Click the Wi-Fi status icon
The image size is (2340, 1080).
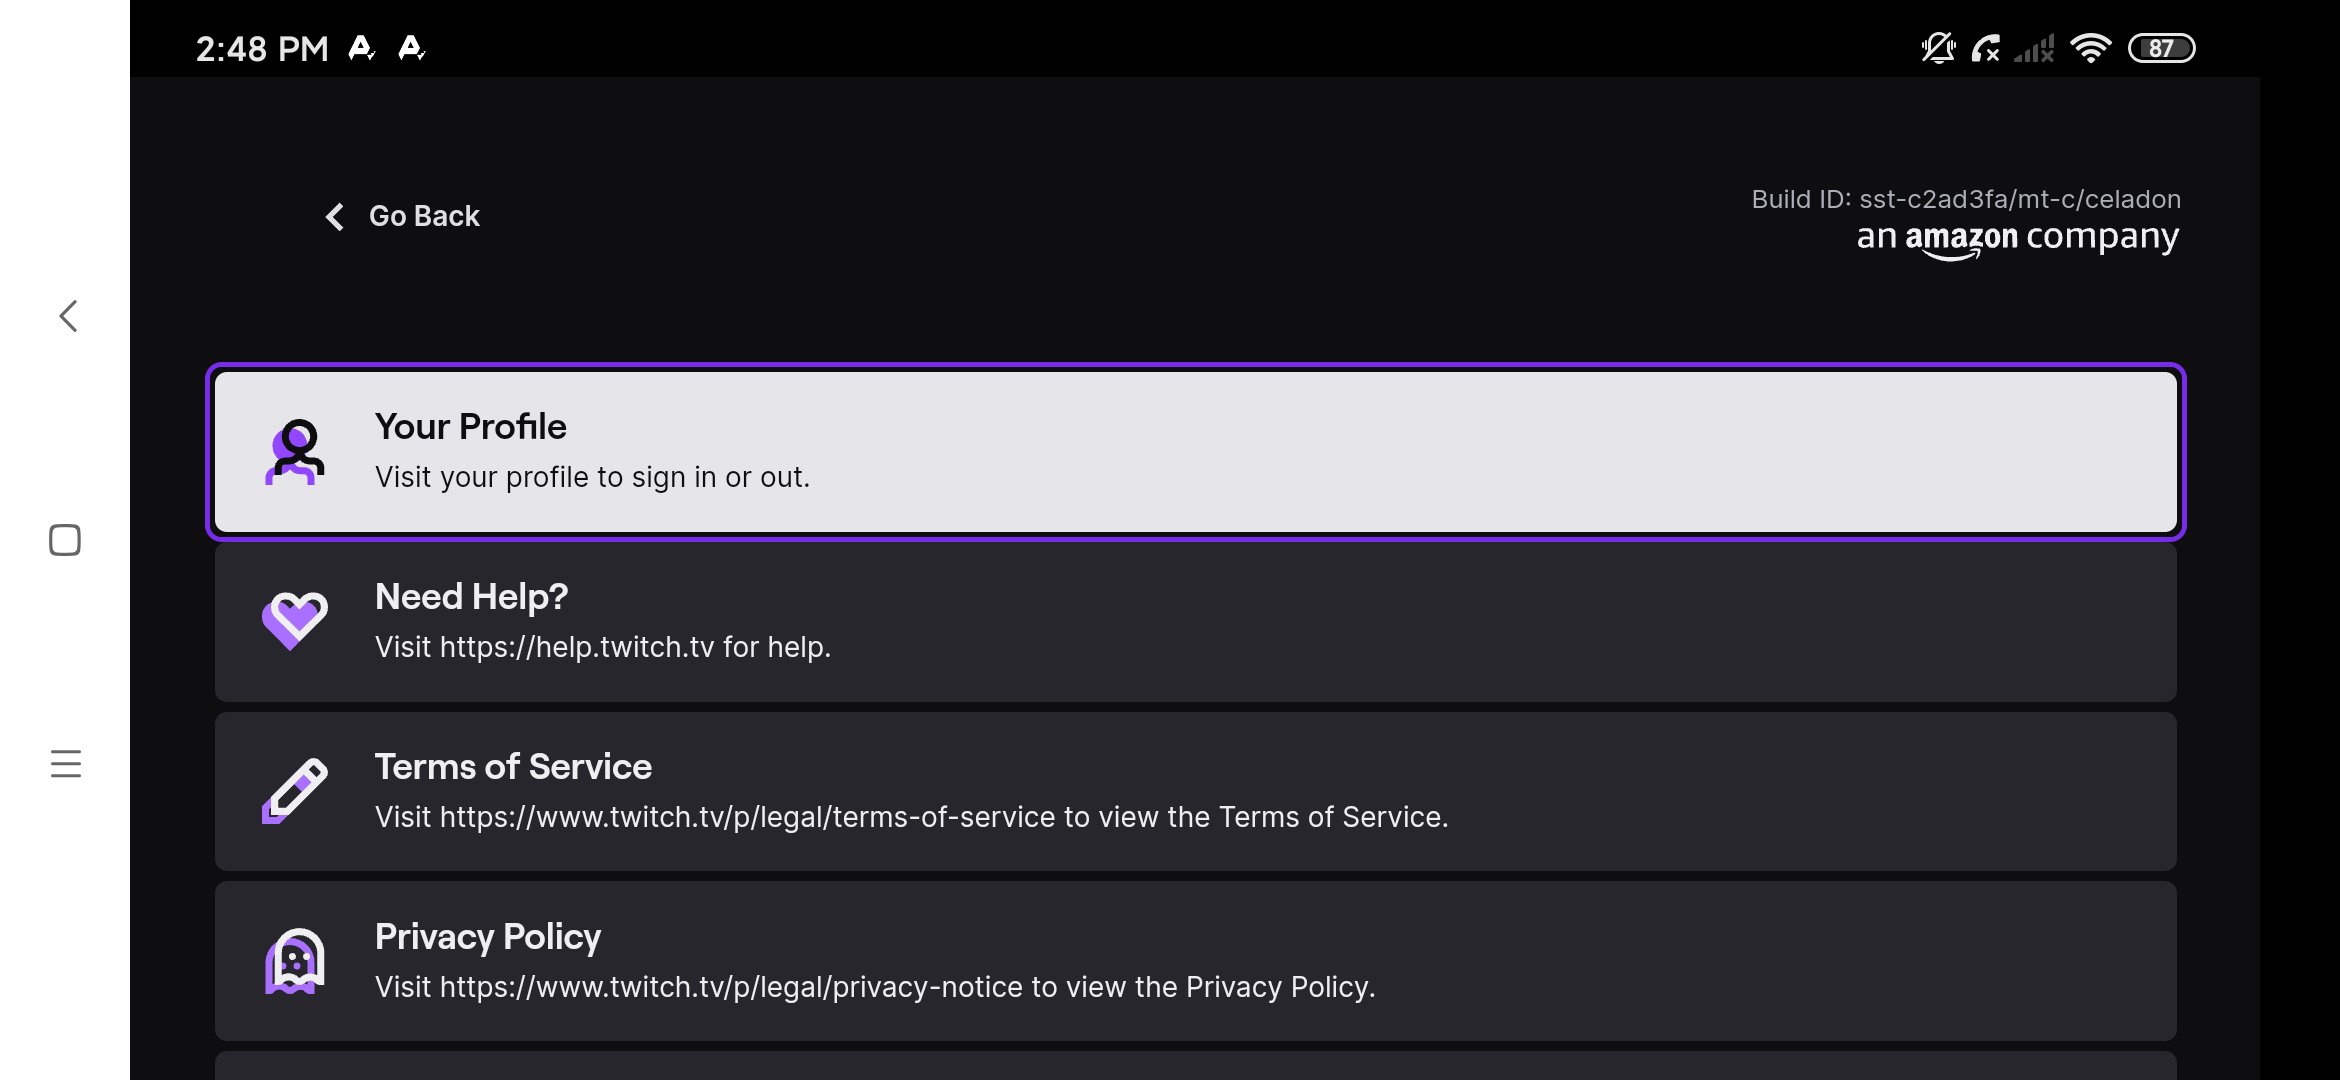(2092, 46)
